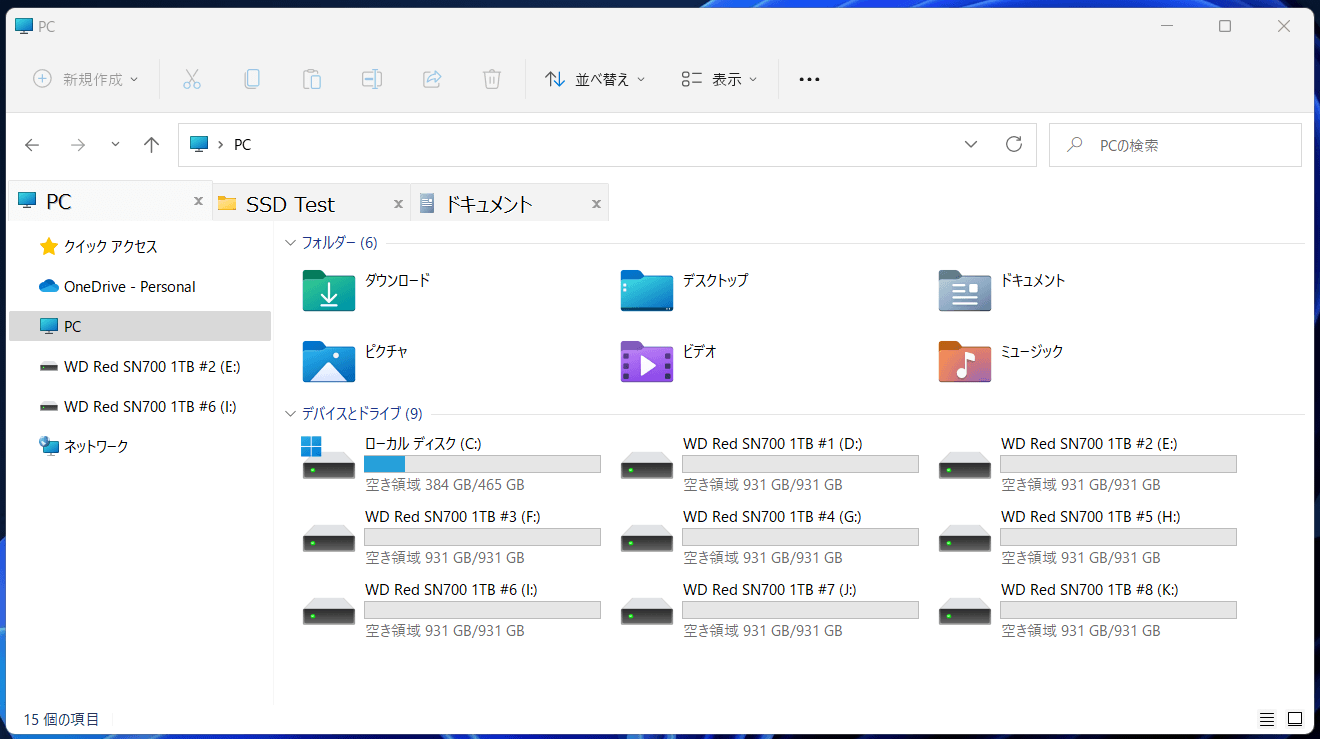Select the ミュージック folder icon
The width and height of the screenshot is (1320, 739).
(965, 361)
